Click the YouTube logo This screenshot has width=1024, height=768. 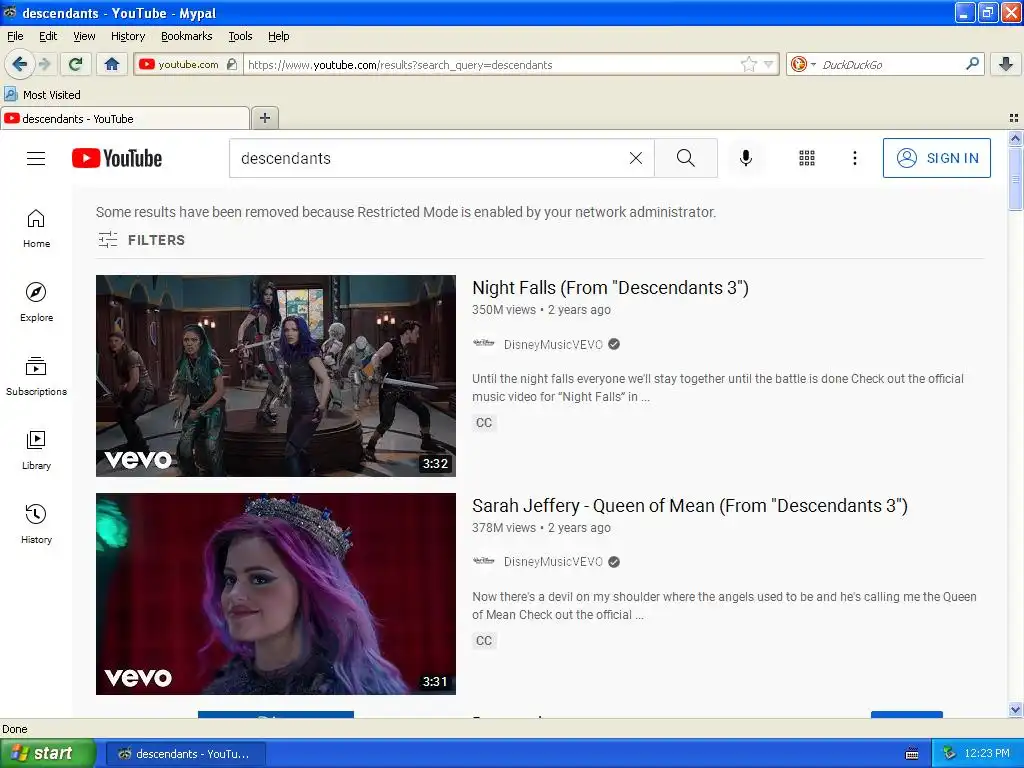[117, 158]
